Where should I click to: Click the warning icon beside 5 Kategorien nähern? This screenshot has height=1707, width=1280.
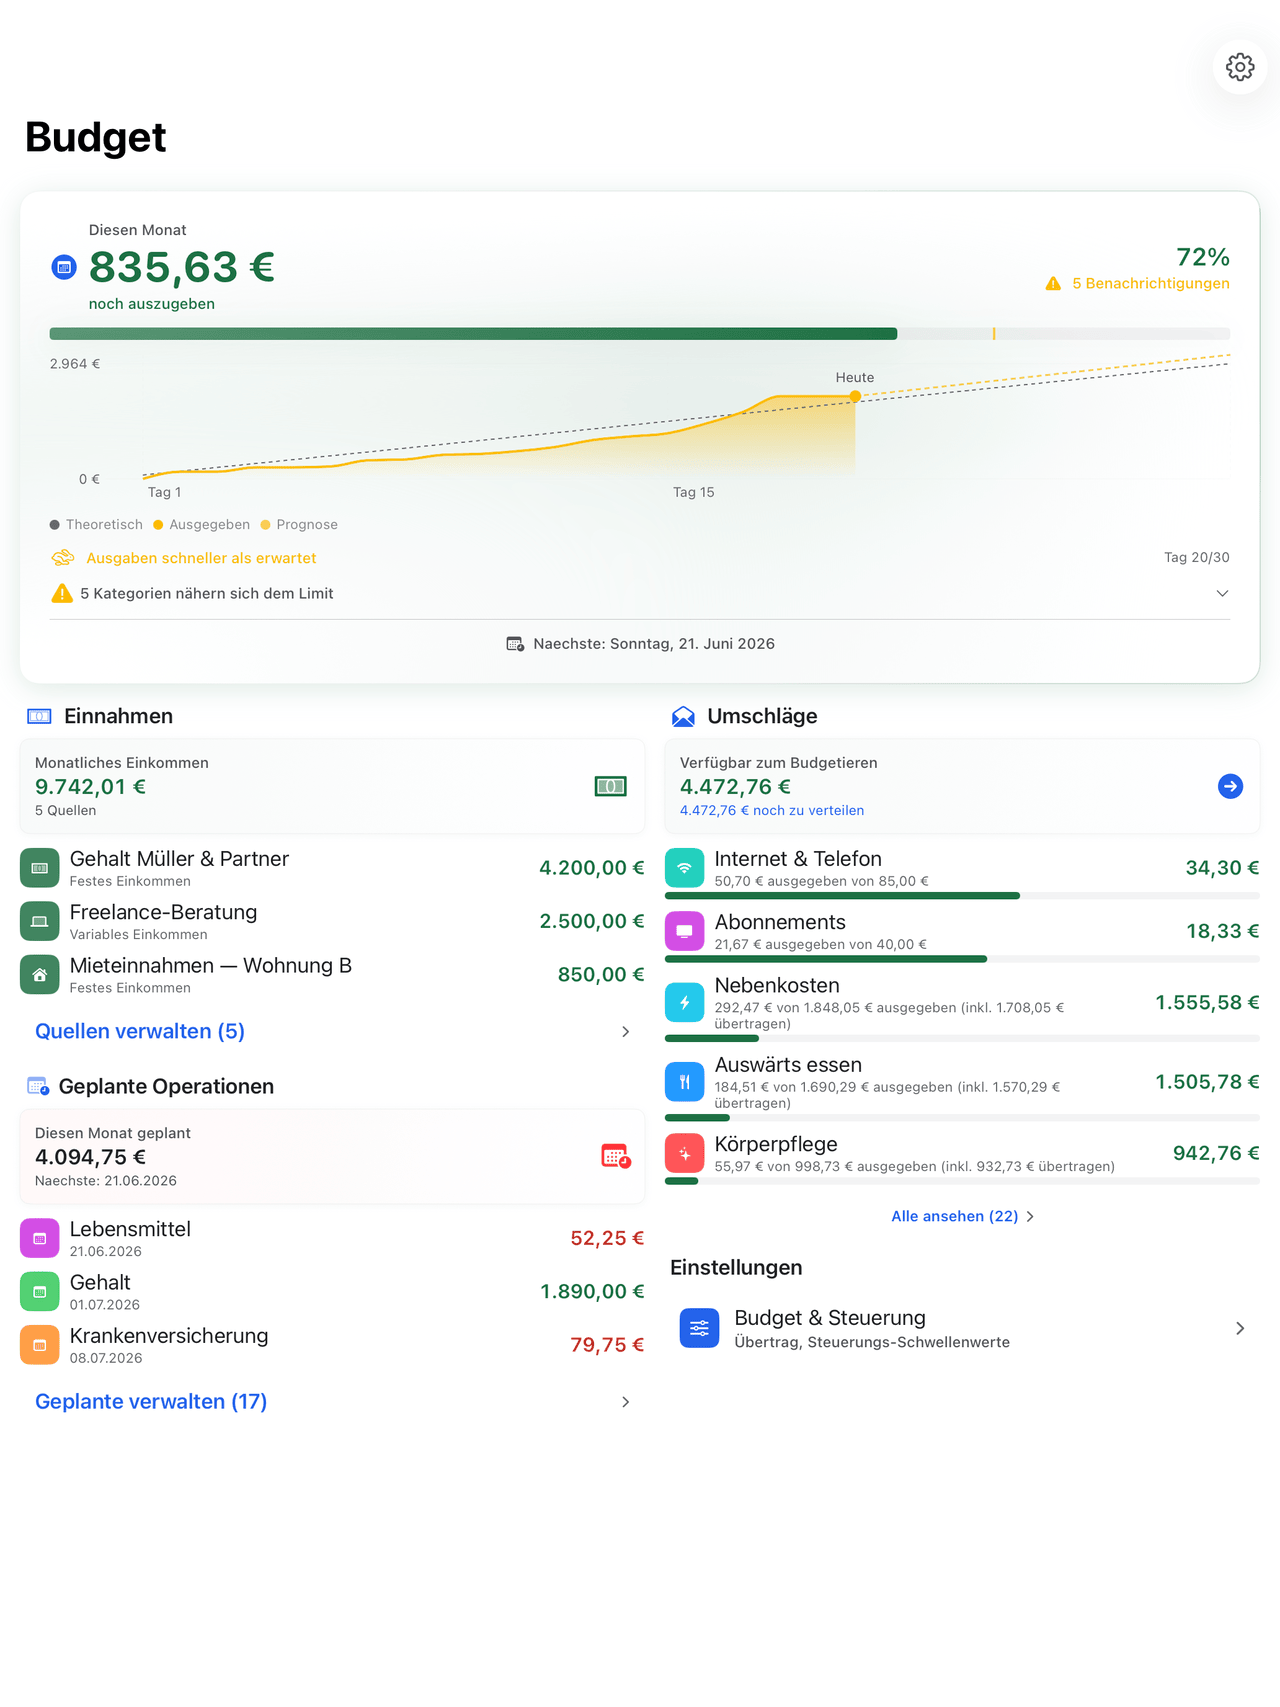62,593
